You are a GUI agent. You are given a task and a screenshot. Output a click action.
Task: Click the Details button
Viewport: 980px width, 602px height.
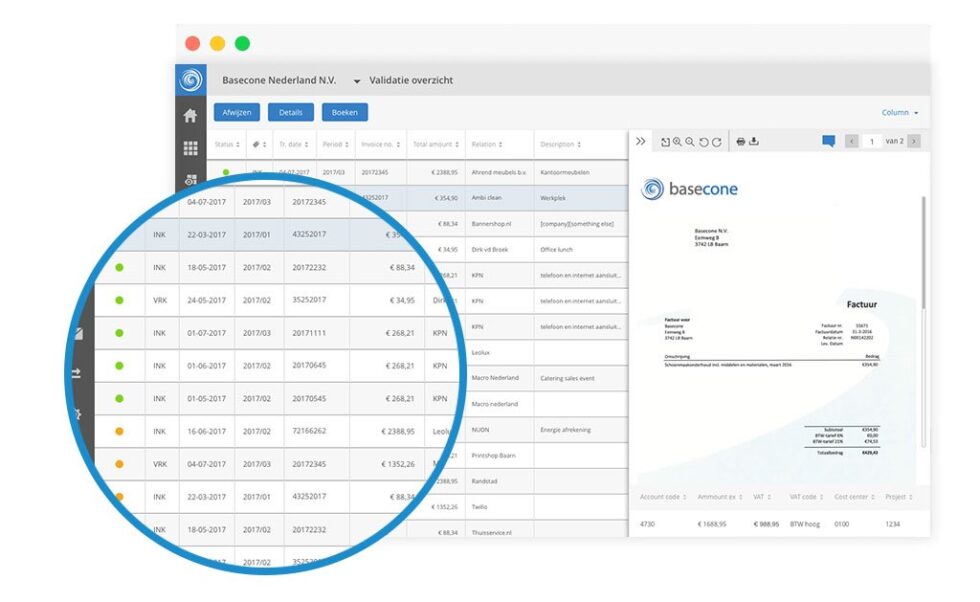pos(290,113)
